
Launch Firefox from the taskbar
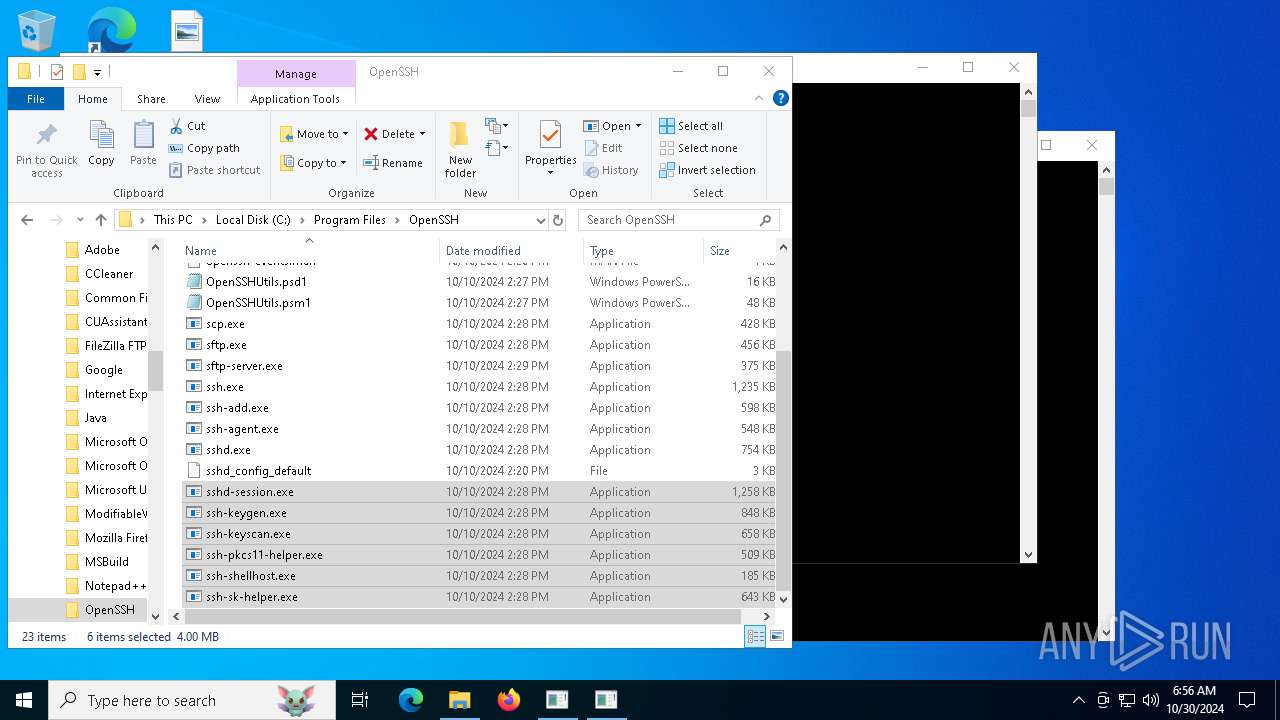[509, 700]
